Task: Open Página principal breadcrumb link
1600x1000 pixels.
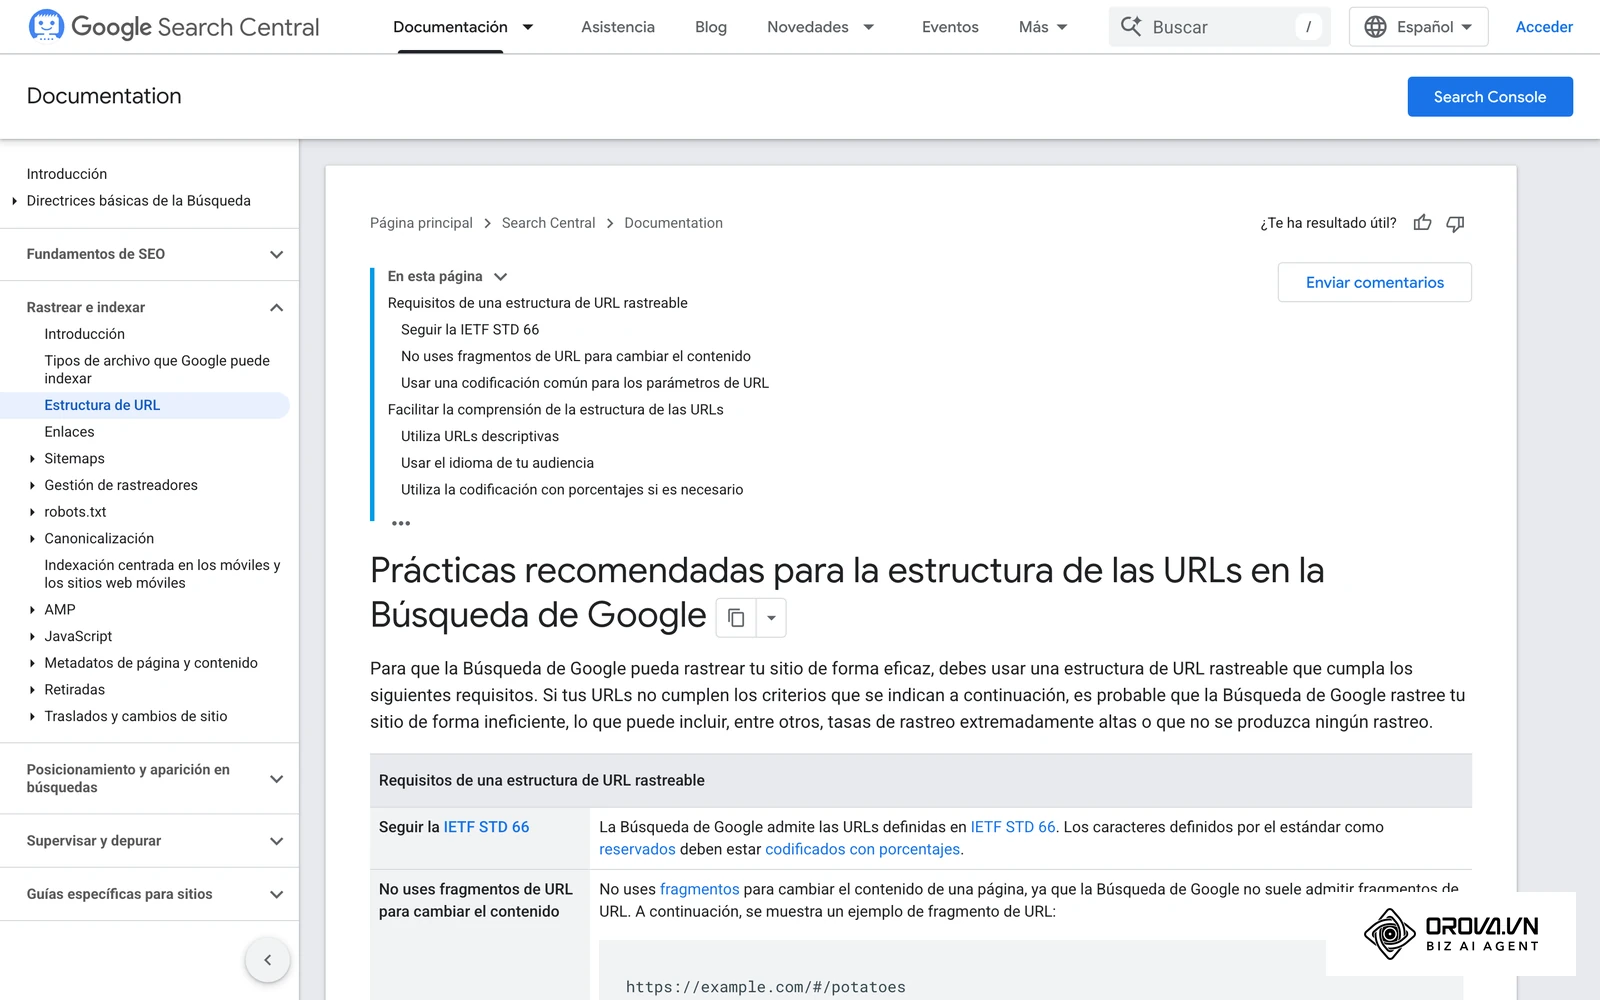Action: pos(421,223)
